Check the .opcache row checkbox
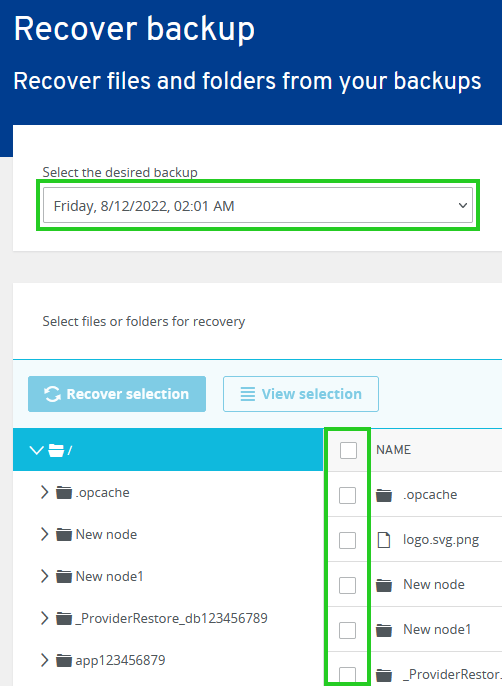This screenshot has height=686, width=502. point(348,495)
